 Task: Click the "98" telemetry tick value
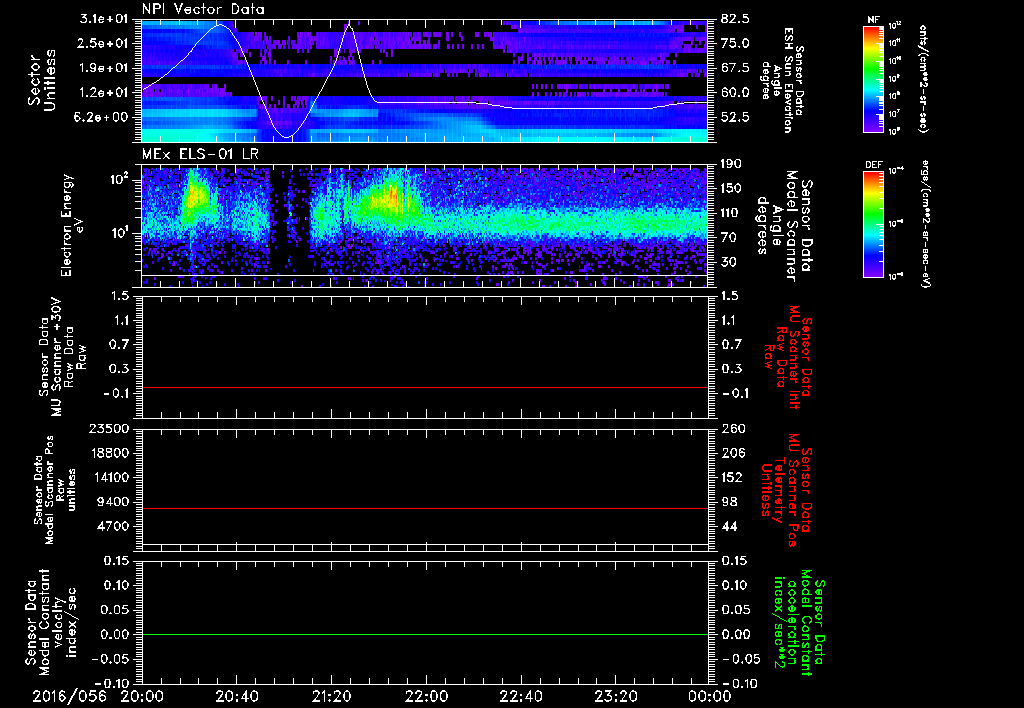click(729, 502)
